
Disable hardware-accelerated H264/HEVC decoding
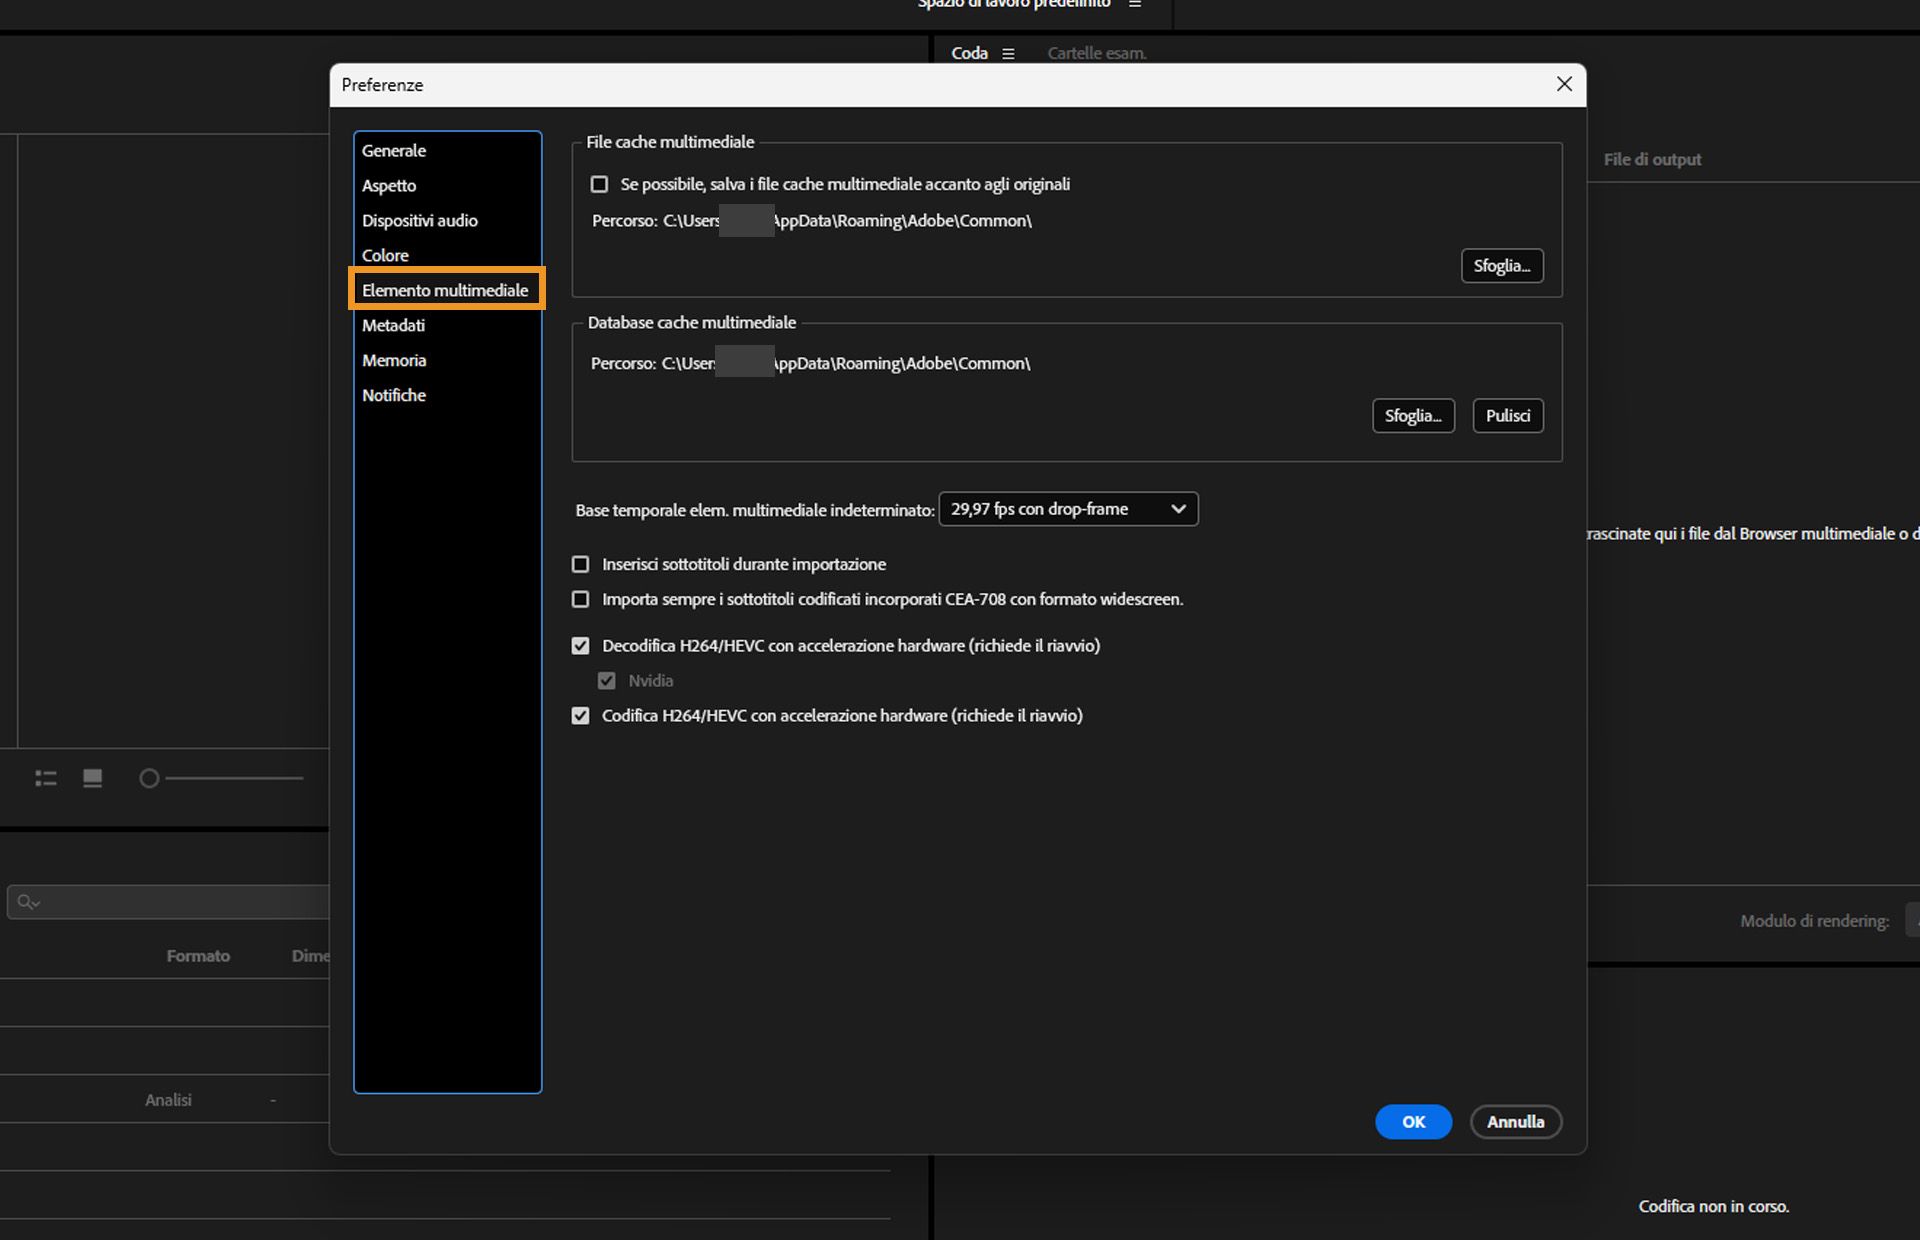pos(580,646)
